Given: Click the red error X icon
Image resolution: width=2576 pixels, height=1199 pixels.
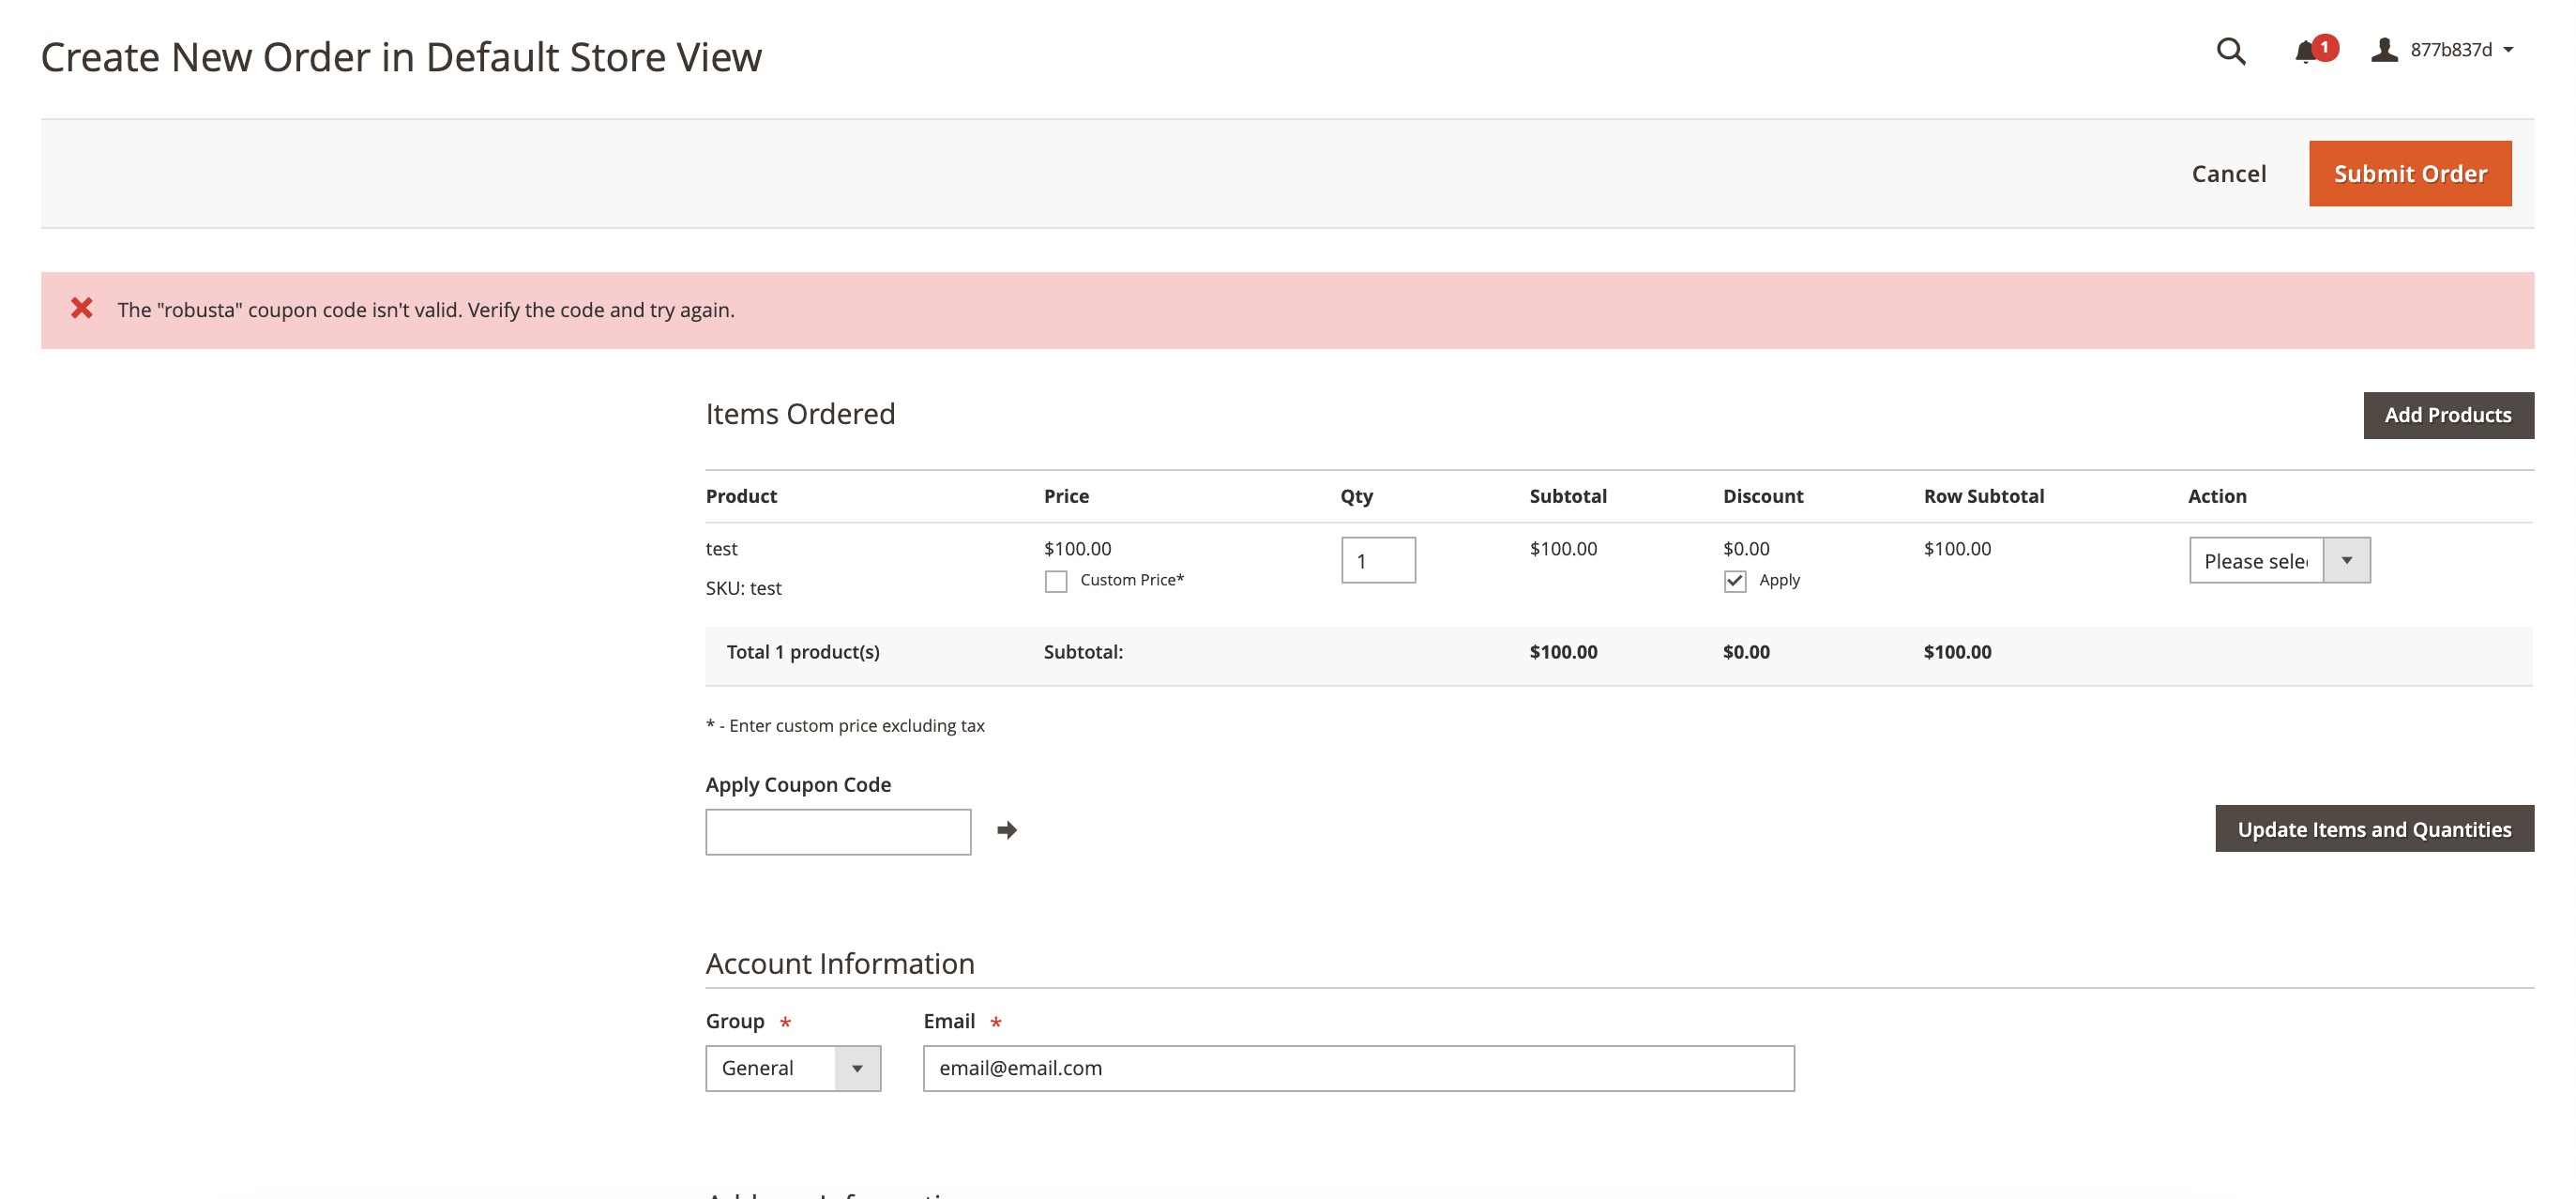Looking at the screenshot, I should 82,308.
